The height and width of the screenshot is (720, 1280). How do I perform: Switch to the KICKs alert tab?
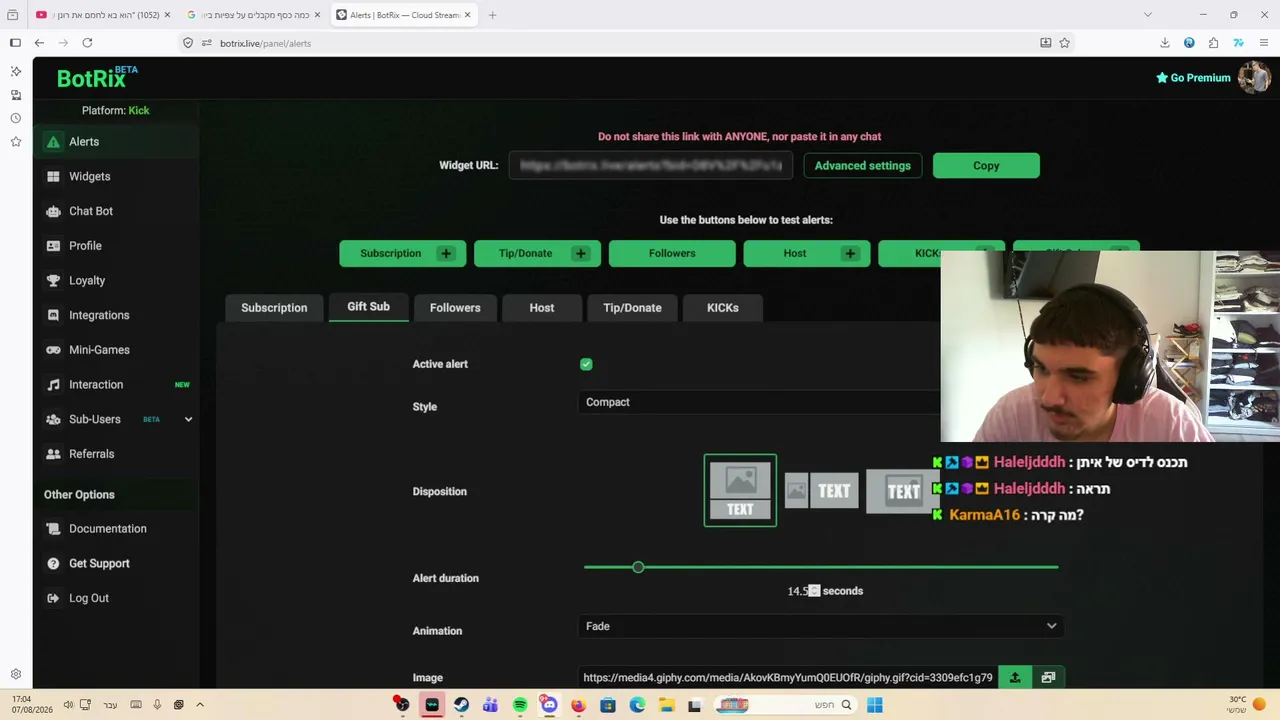[723, 308]
